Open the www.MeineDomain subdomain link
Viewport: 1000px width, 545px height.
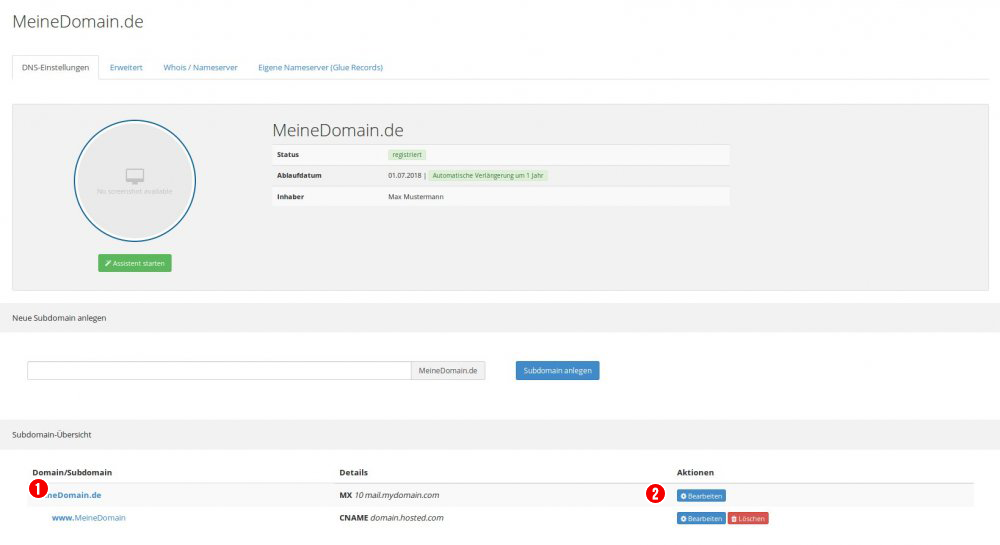(x=89, y=518)
